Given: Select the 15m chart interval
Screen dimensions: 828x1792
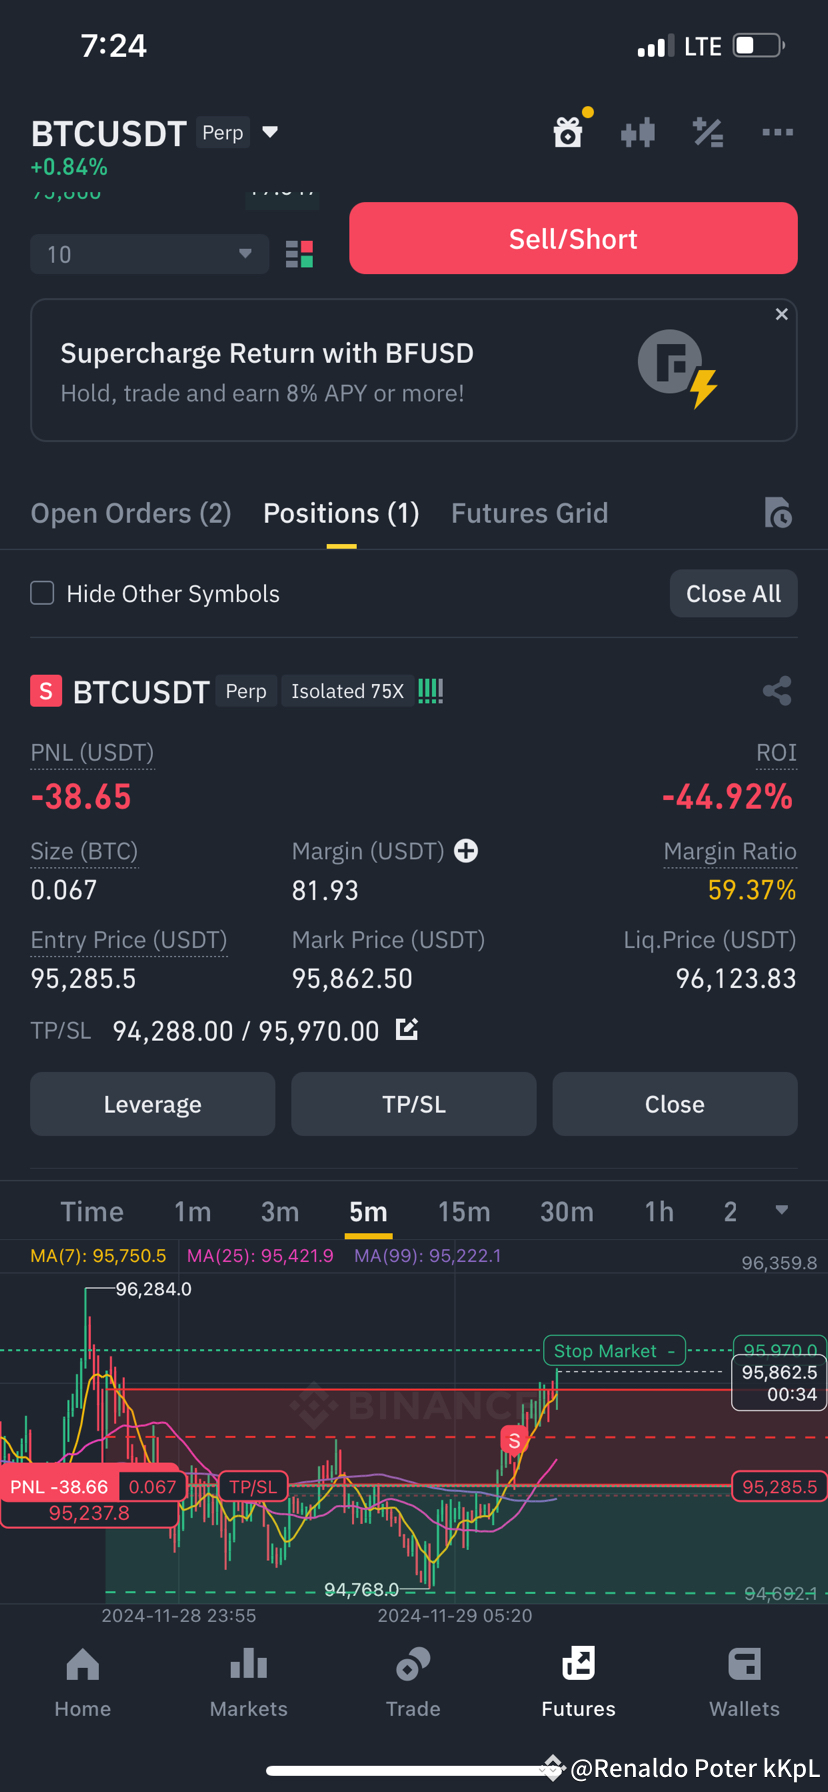Looking at the screenshot, I should (464, 1210).
